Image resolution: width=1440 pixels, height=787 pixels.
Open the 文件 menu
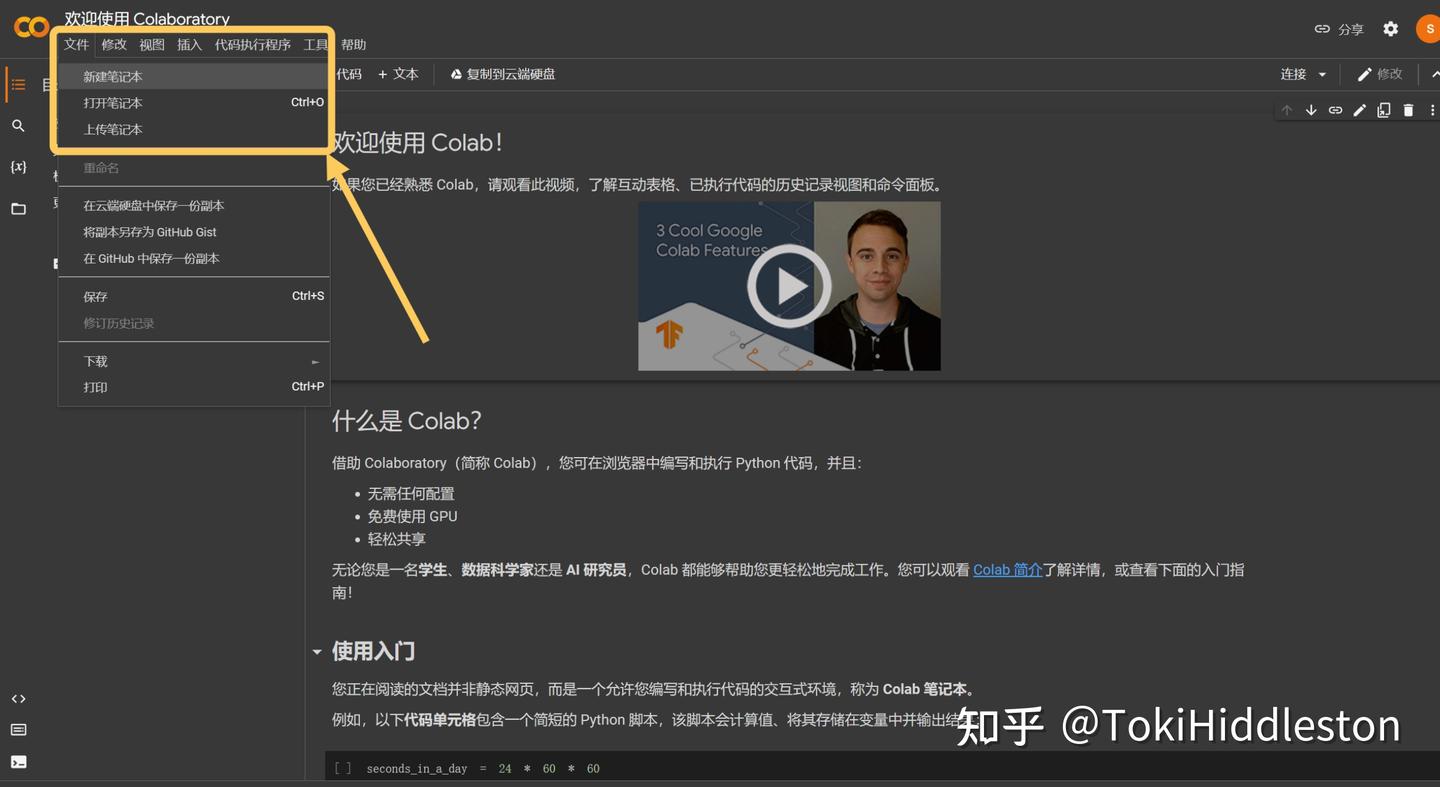76,44
